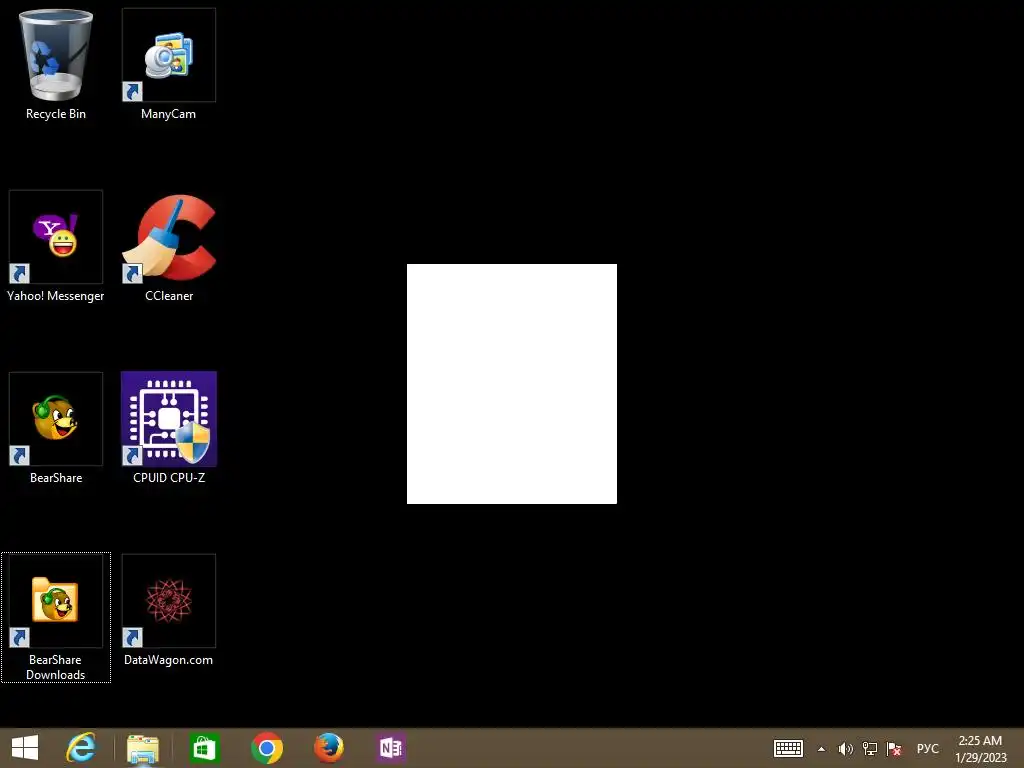Launch Internet Explorer from the taskbar
The height and width of the screenshot is (768, 1024).
click(81, 748)
